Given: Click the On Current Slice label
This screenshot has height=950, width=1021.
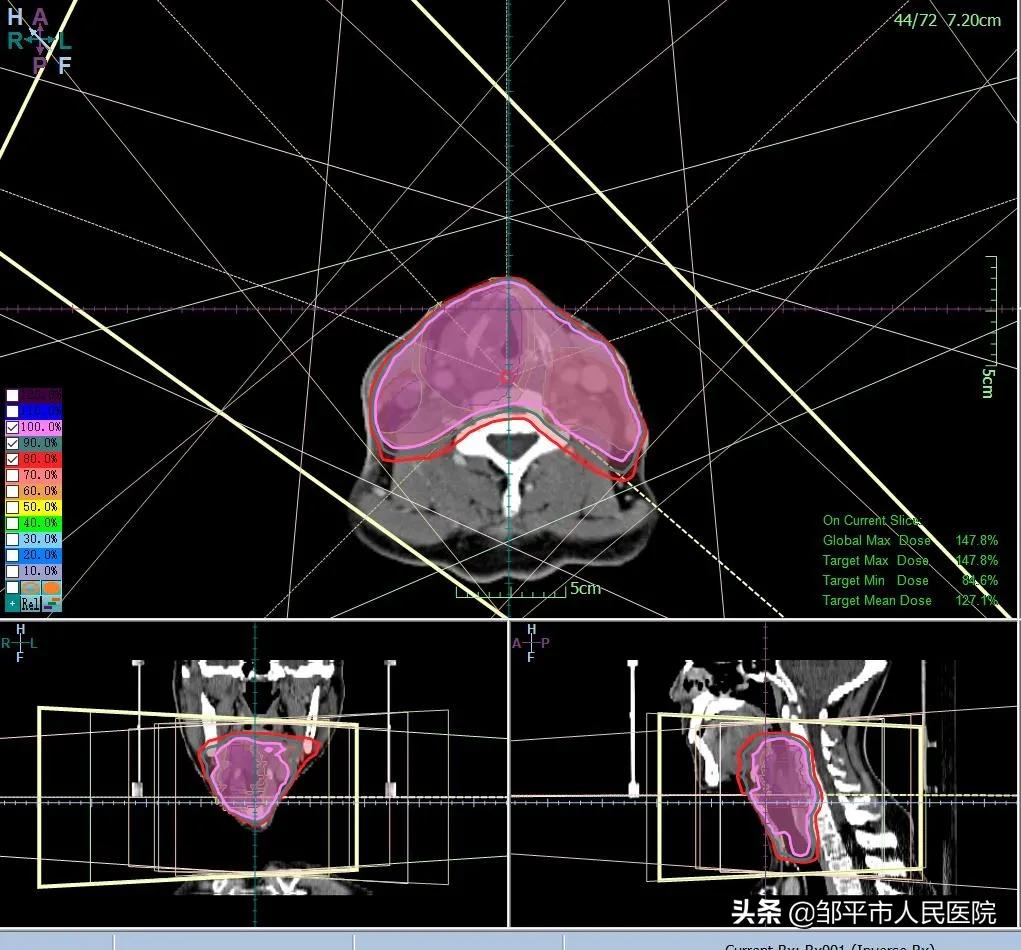Looking at the screenshot, I should [x=872, y=520].
